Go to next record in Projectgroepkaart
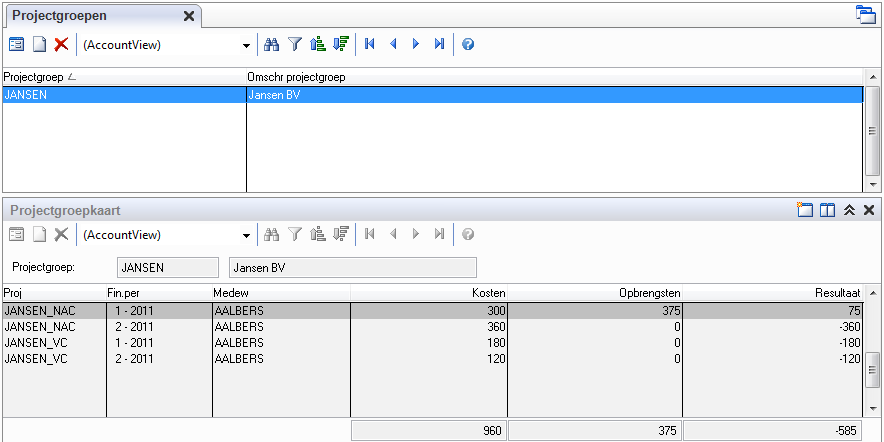Viewport: 884px width, 442px height. click(416, 235)
